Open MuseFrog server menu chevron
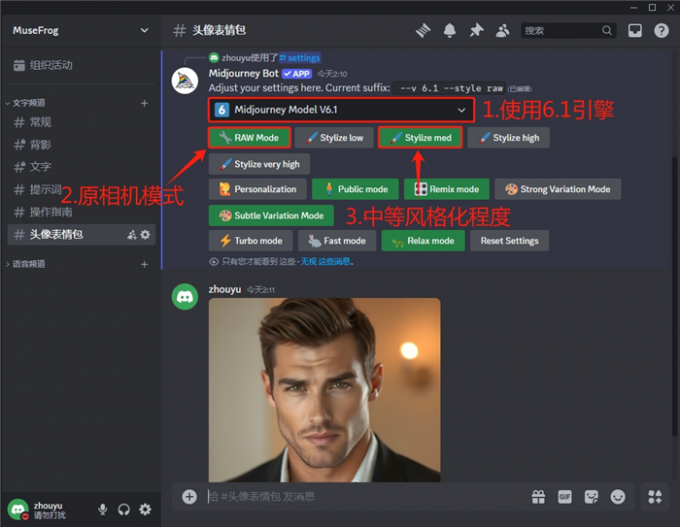680x527 pixels. [x=144, y=30]
